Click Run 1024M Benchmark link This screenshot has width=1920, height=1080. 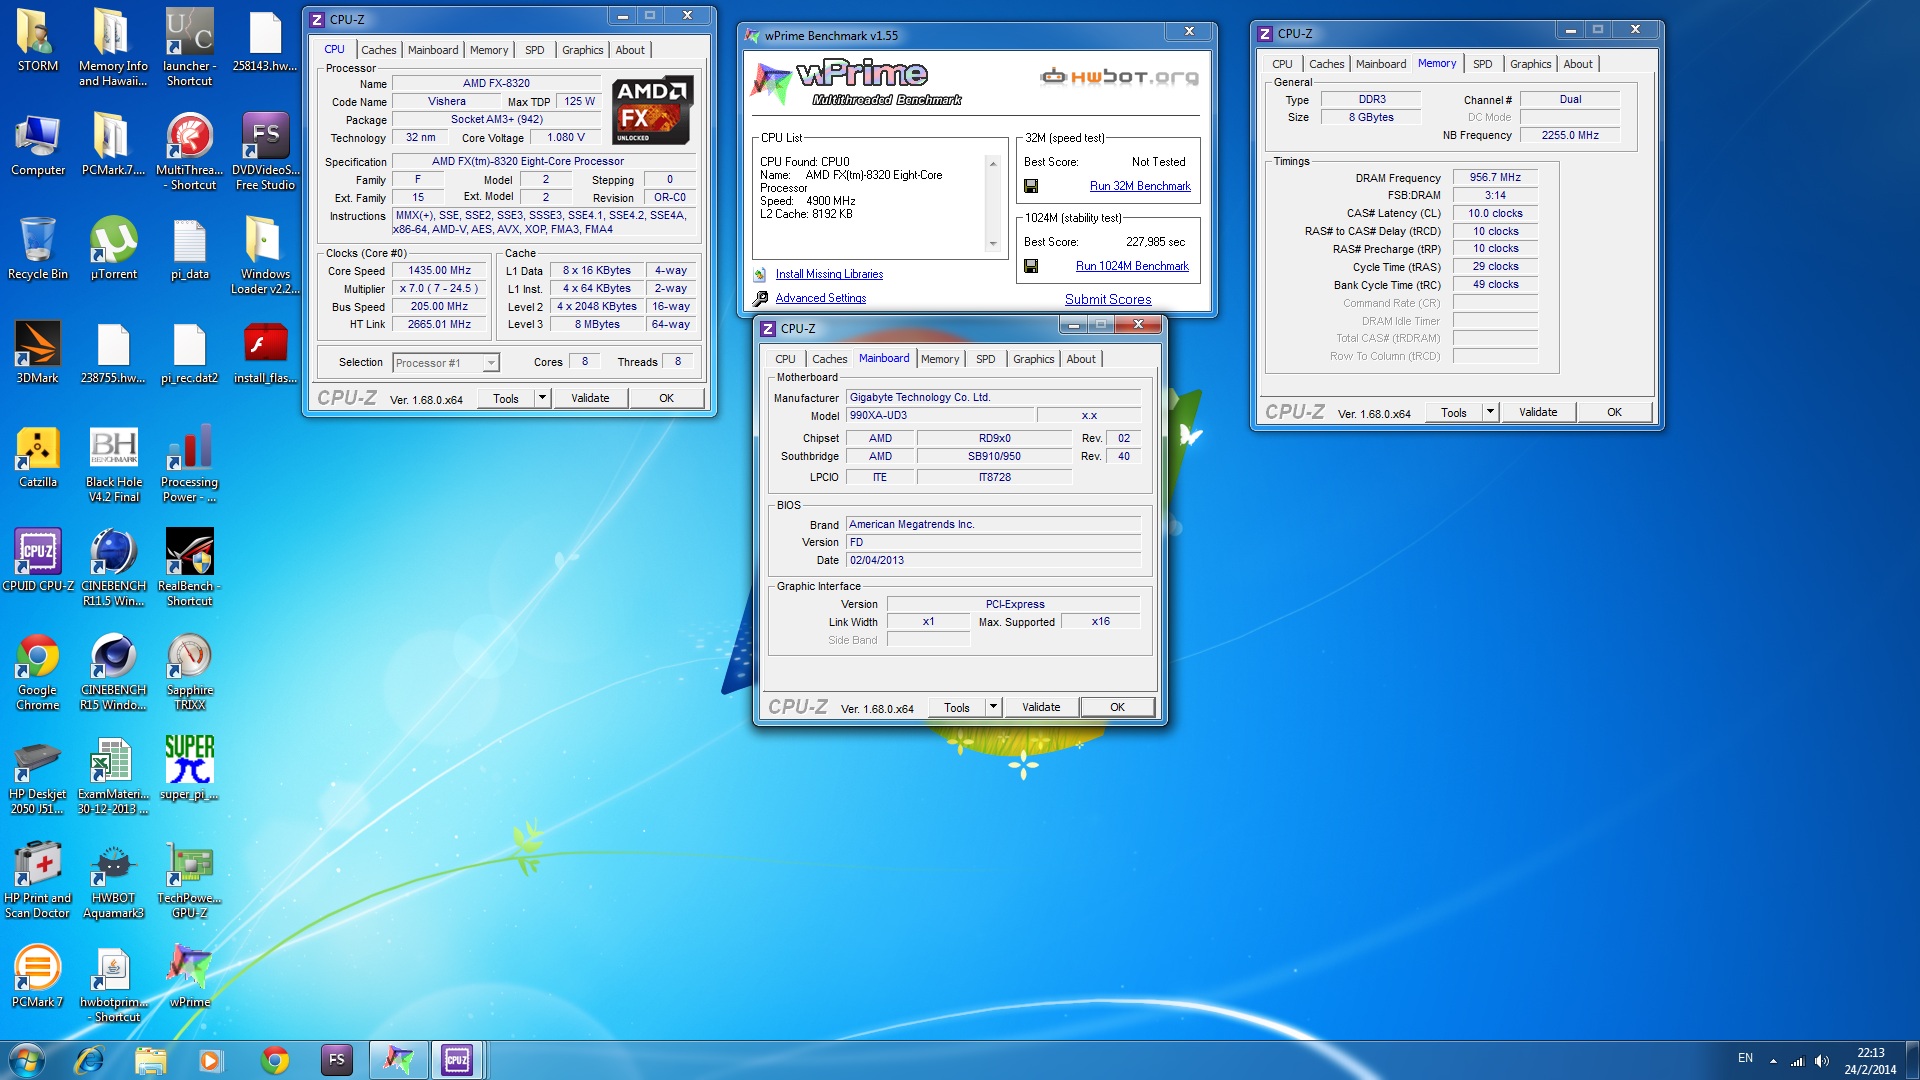point(1132,266)
